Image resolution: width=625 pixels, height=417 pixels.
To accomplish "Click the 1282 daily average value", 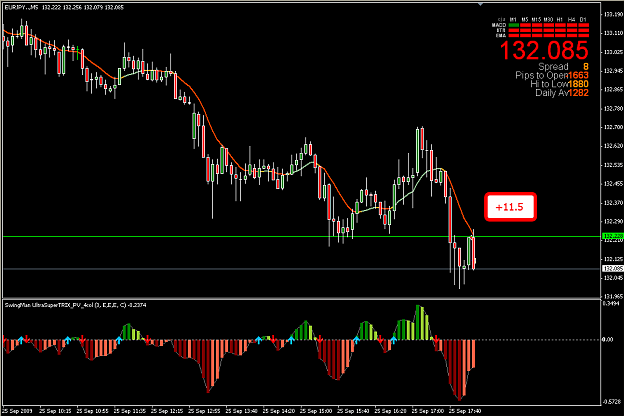I will (578, 92).
